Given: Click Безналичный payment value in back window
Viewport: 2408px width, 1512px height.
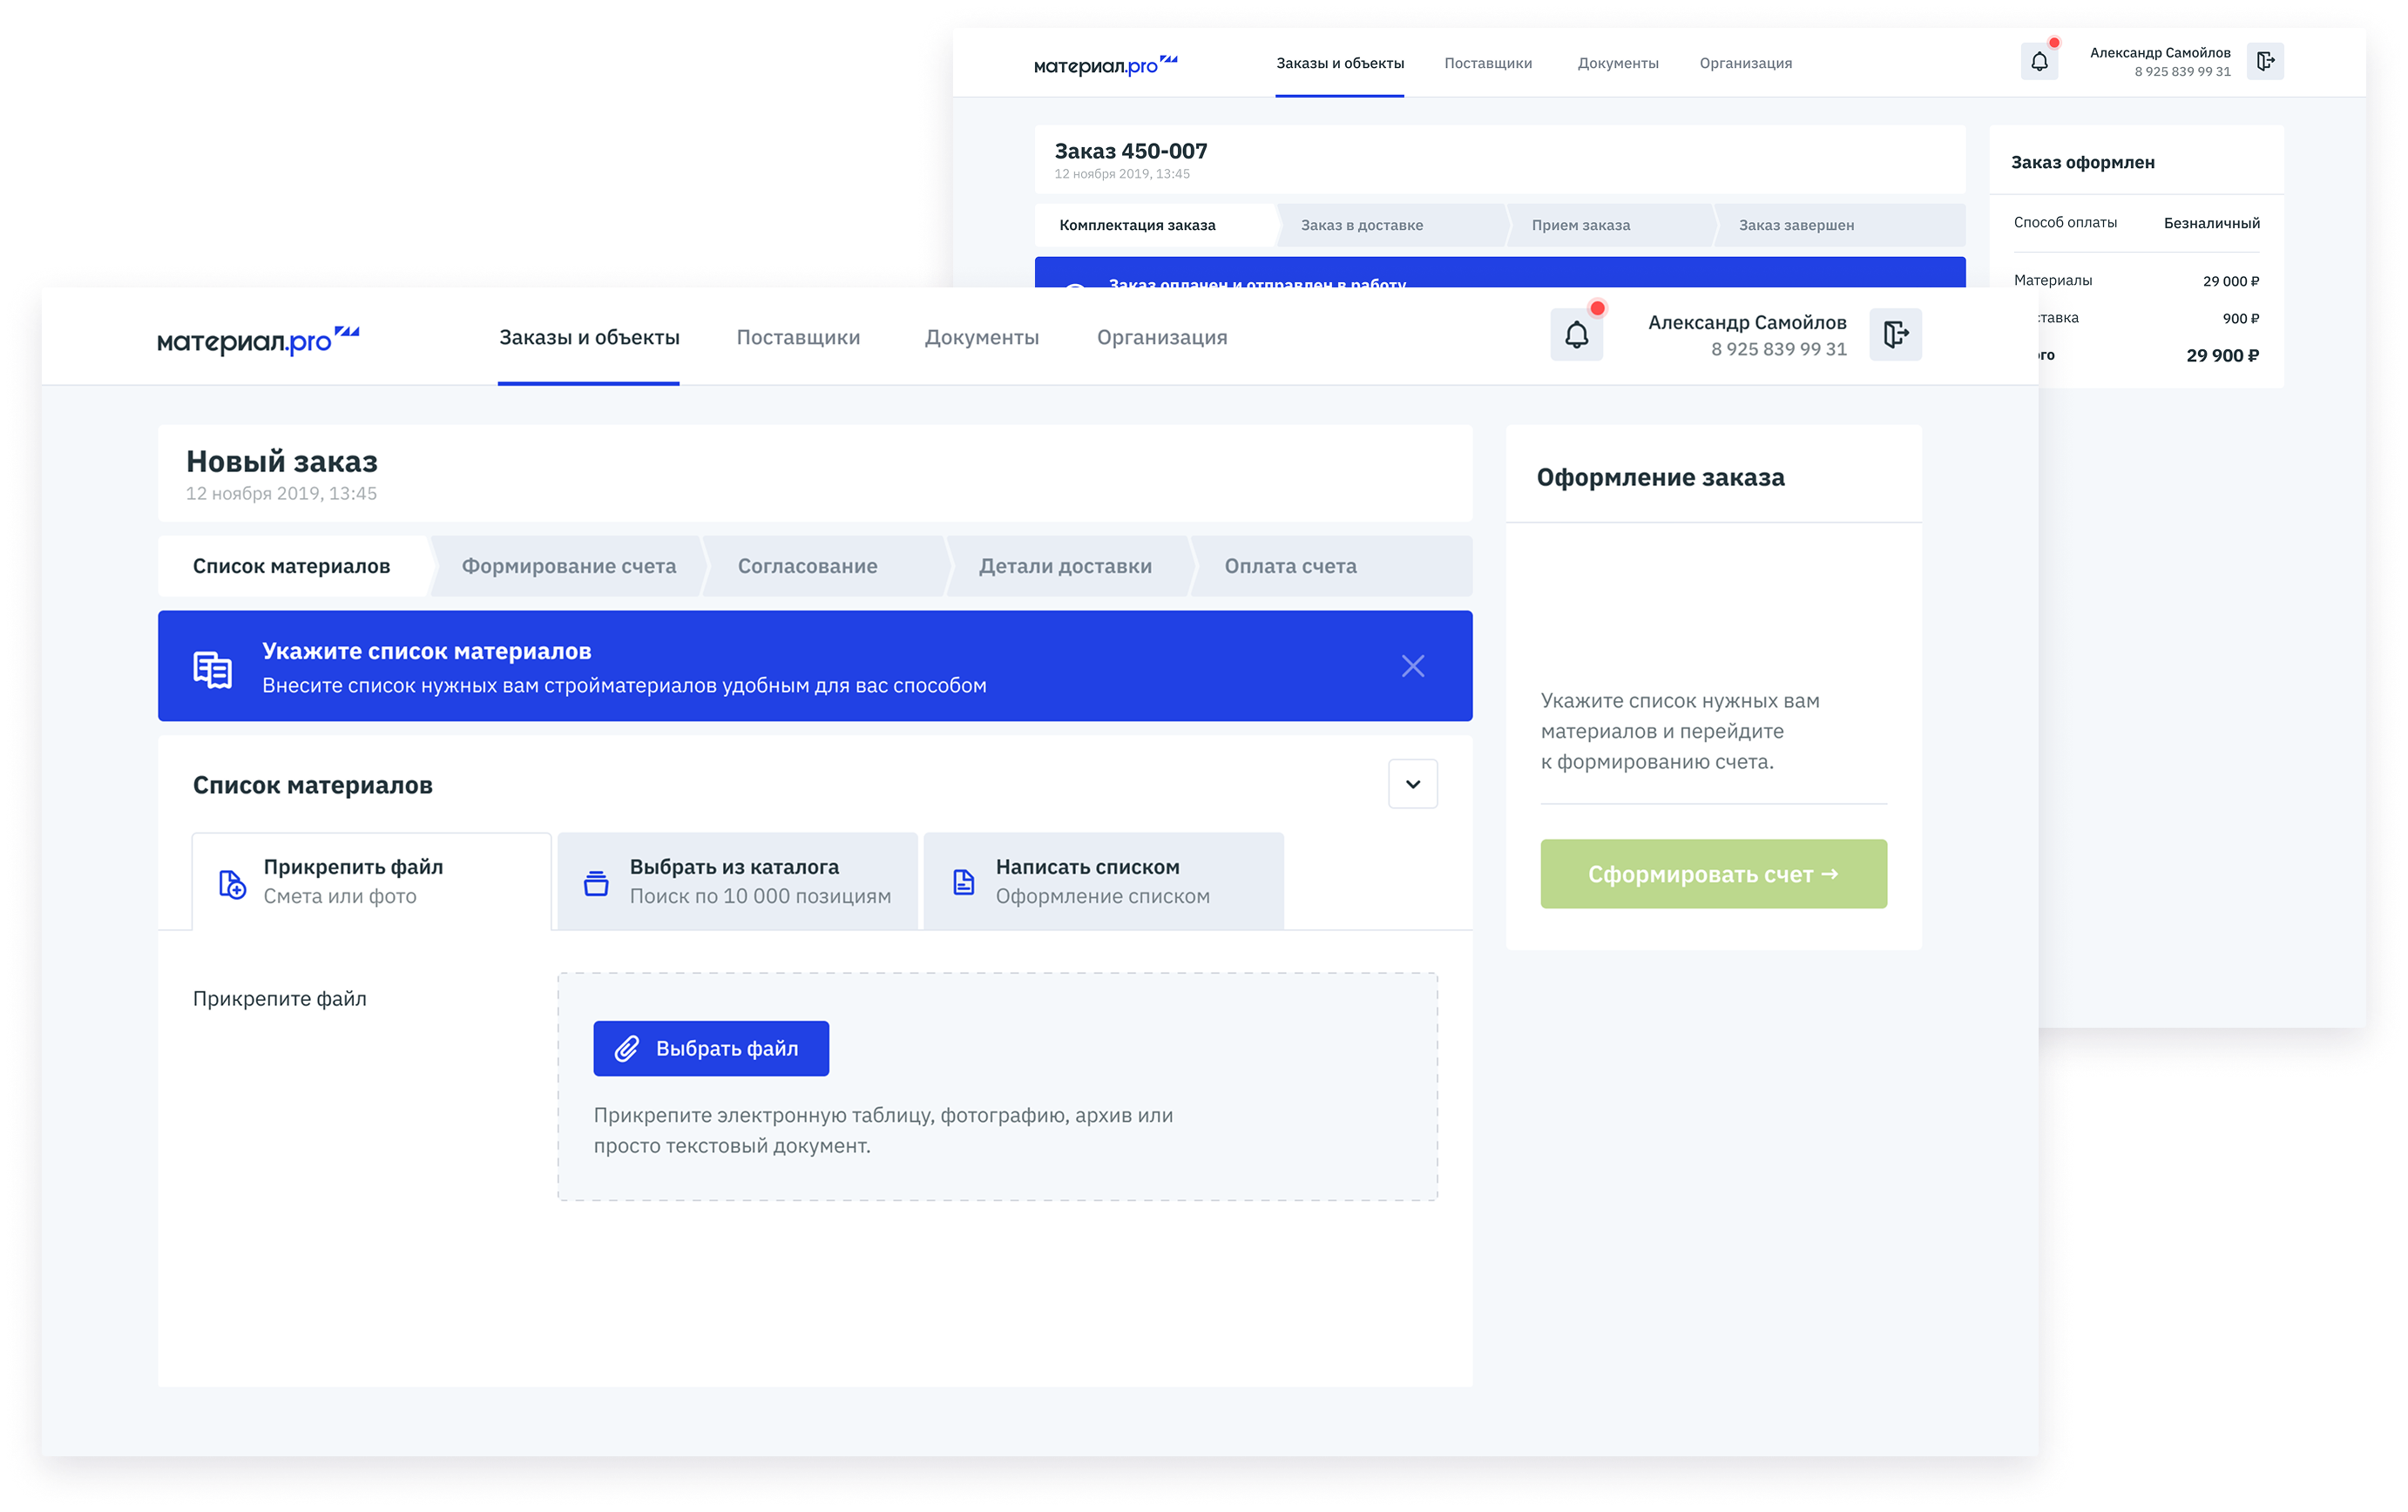Looking at the screenshot, I should coord(2211,223).
